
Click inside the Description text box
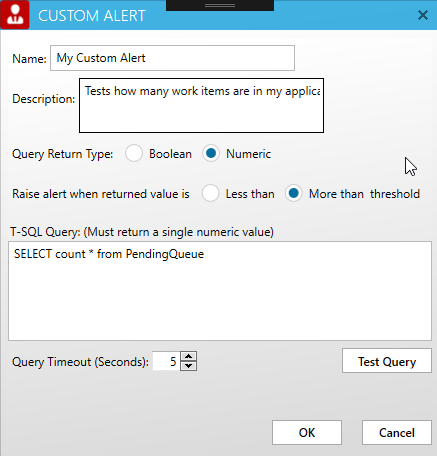coord(201,105)
